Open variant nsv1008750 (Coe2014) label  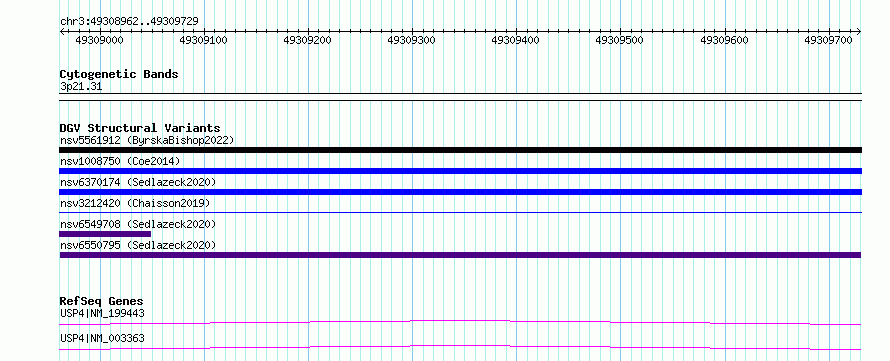tap(120, 161)
